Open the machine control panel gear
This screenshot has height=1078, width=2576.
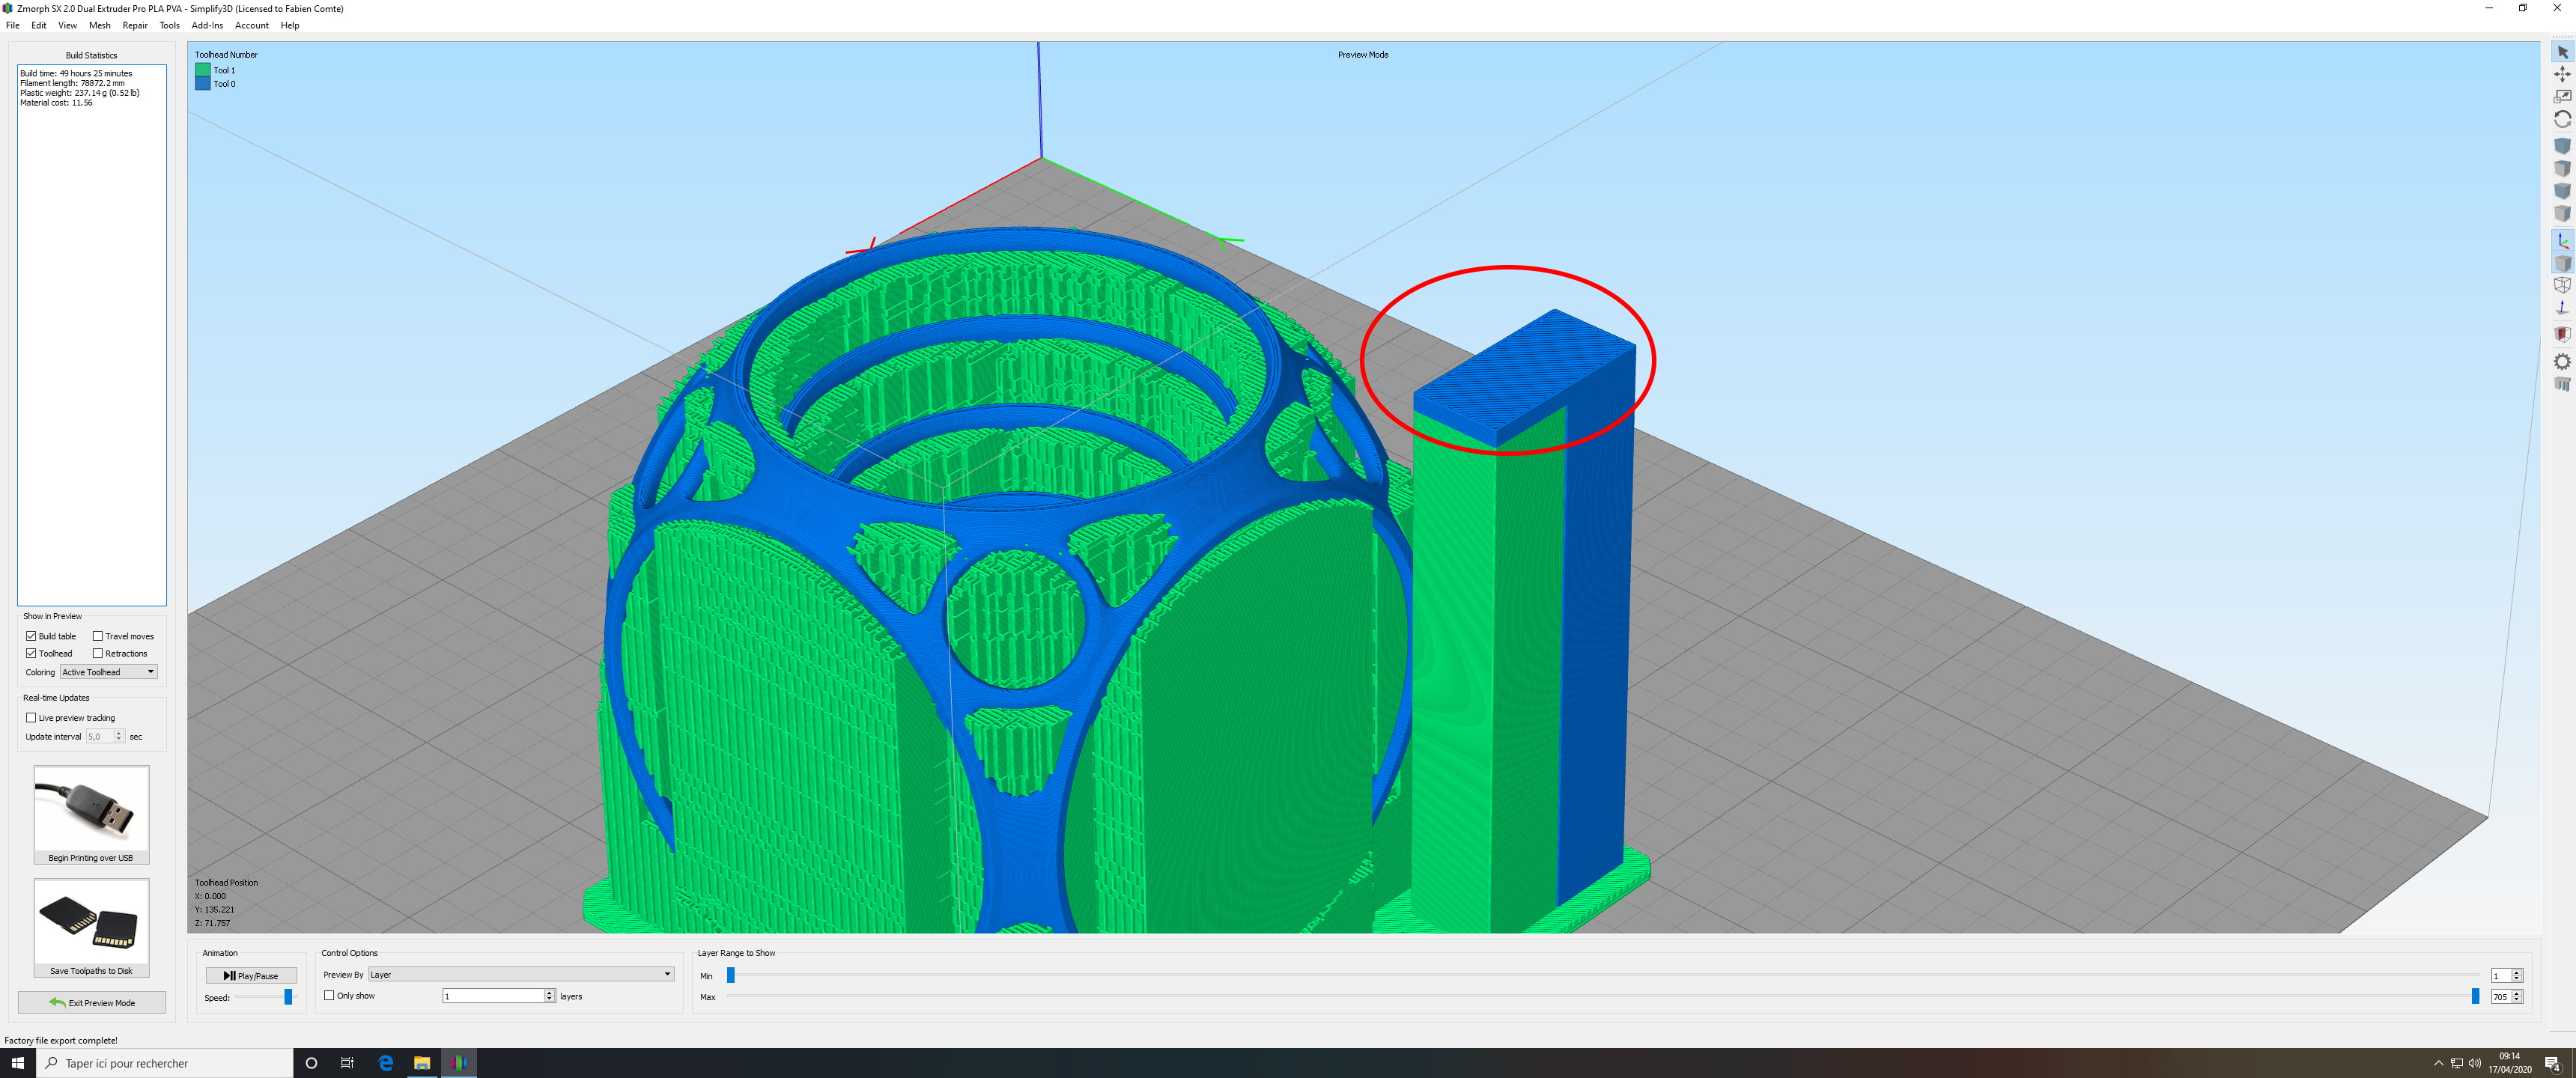(2562, 361)
